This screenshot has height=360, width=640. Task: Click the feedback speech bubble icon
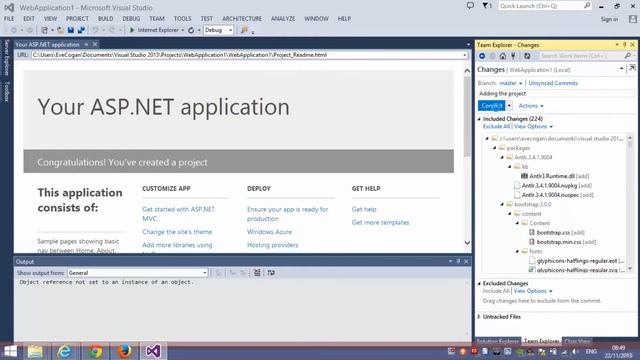tap(470, 6)
